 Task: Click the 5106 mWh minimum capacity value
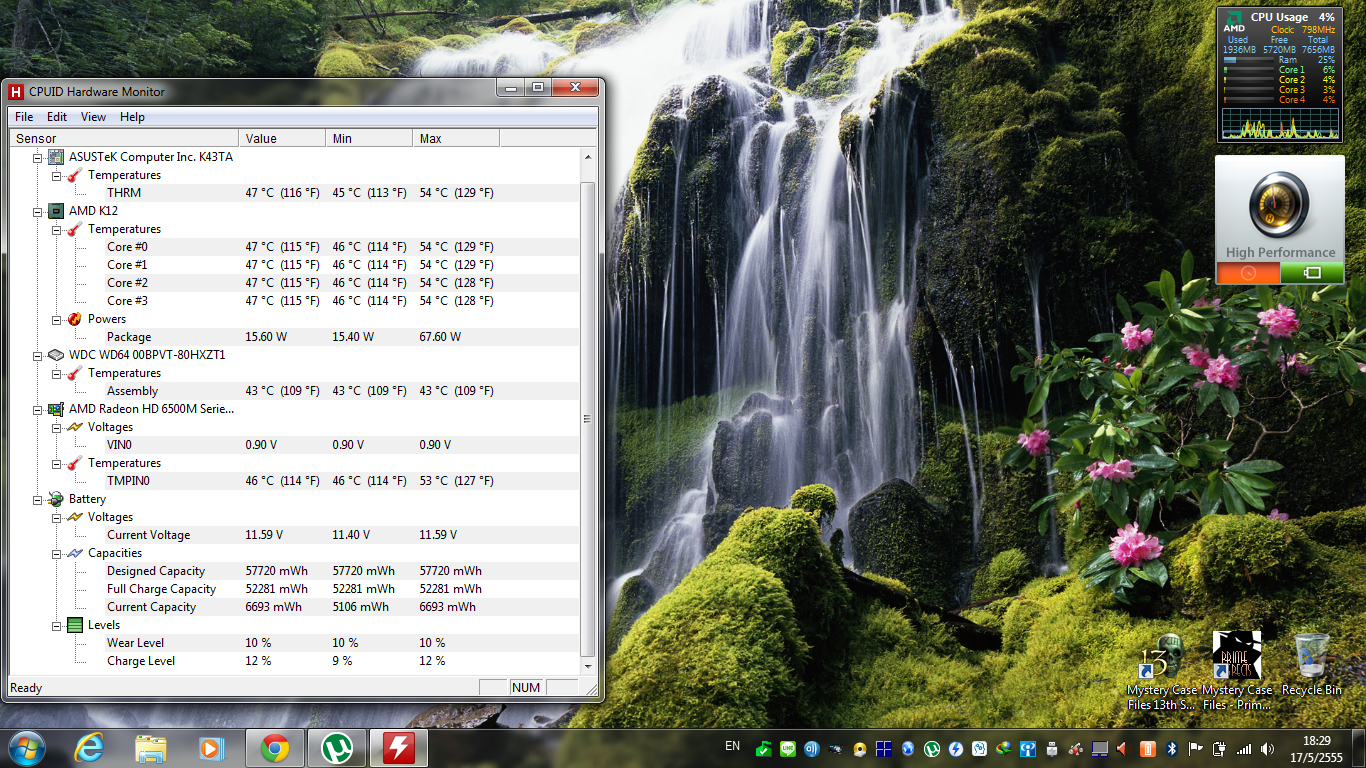coord(361,607)
